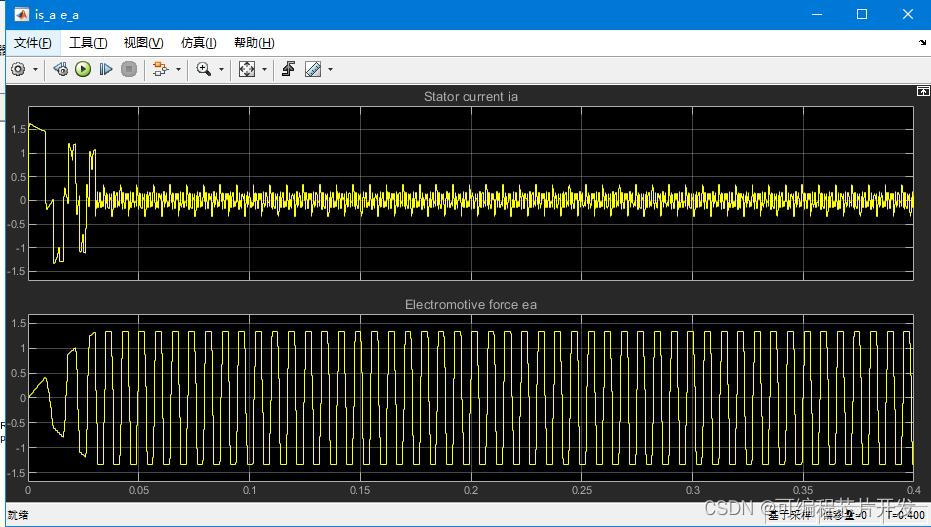Expand the measurements ruler dropdown arrow
This screenshot has width=931, height=527.
click(330, 70)
